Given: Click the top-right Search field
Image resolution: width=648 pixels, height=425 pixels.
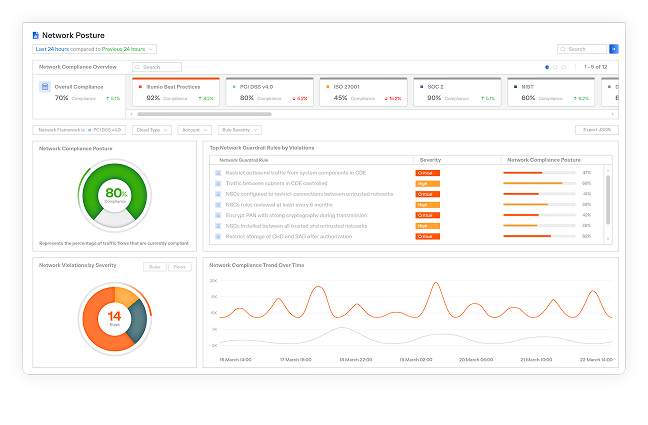Looking at the screenshot, I should click(582, 49).
